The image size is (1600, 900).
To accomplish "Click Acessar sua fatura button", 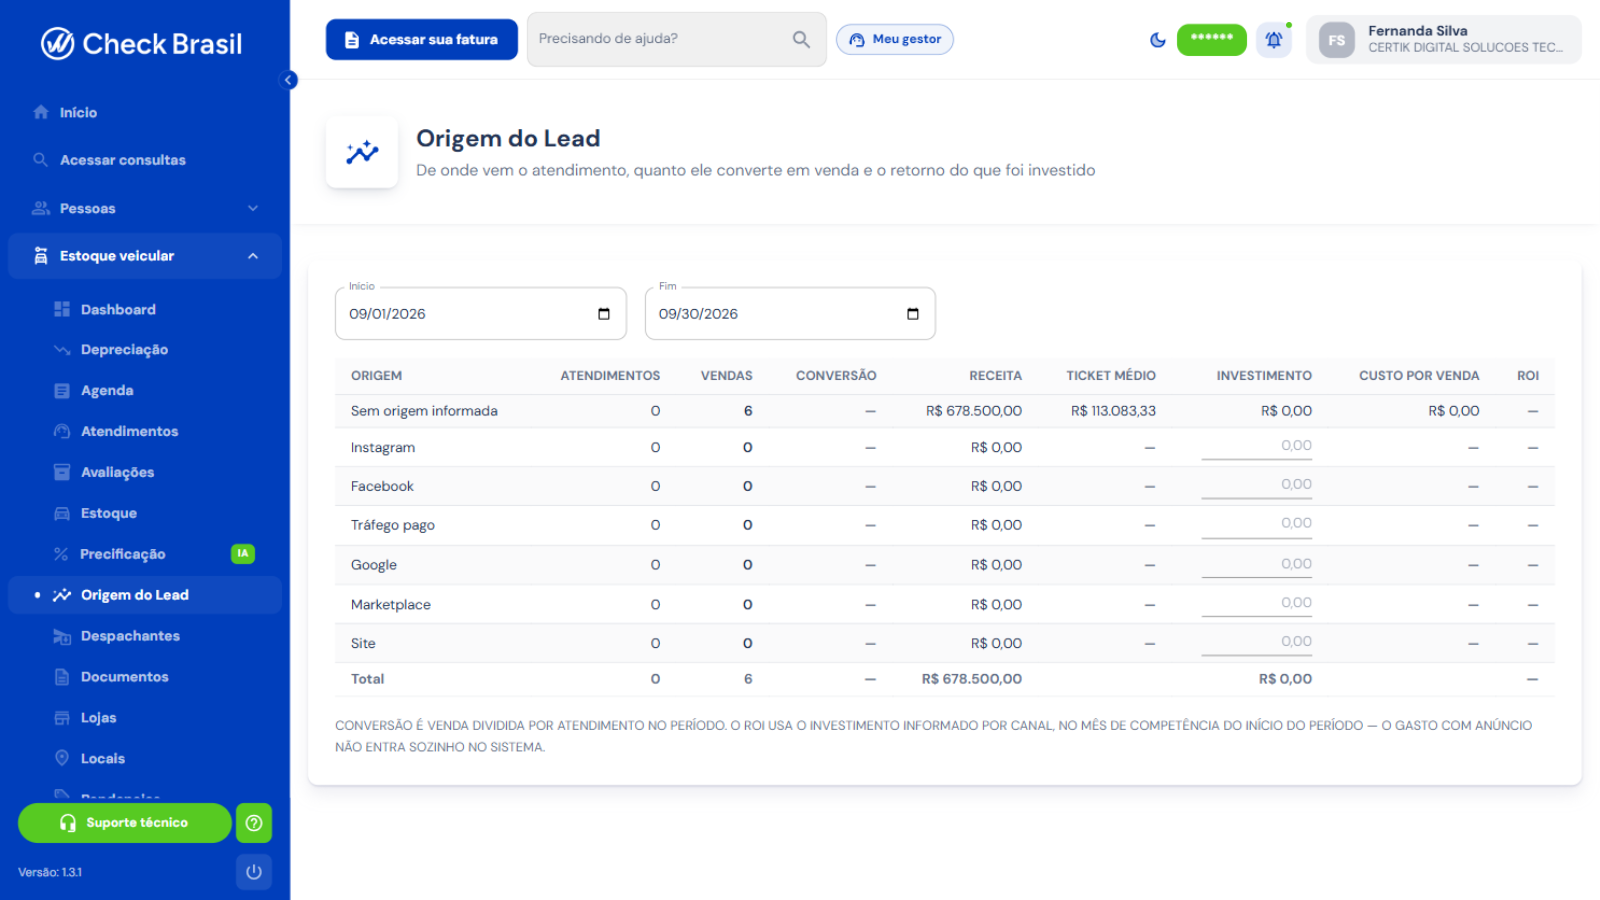I will (x=422, y=40).
